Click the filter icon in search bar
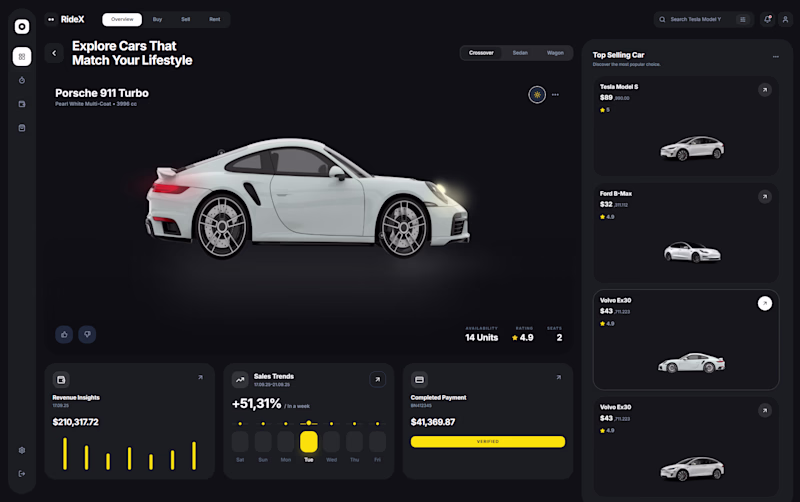Viewport: 800px width, 502px height. pos(743,19)
